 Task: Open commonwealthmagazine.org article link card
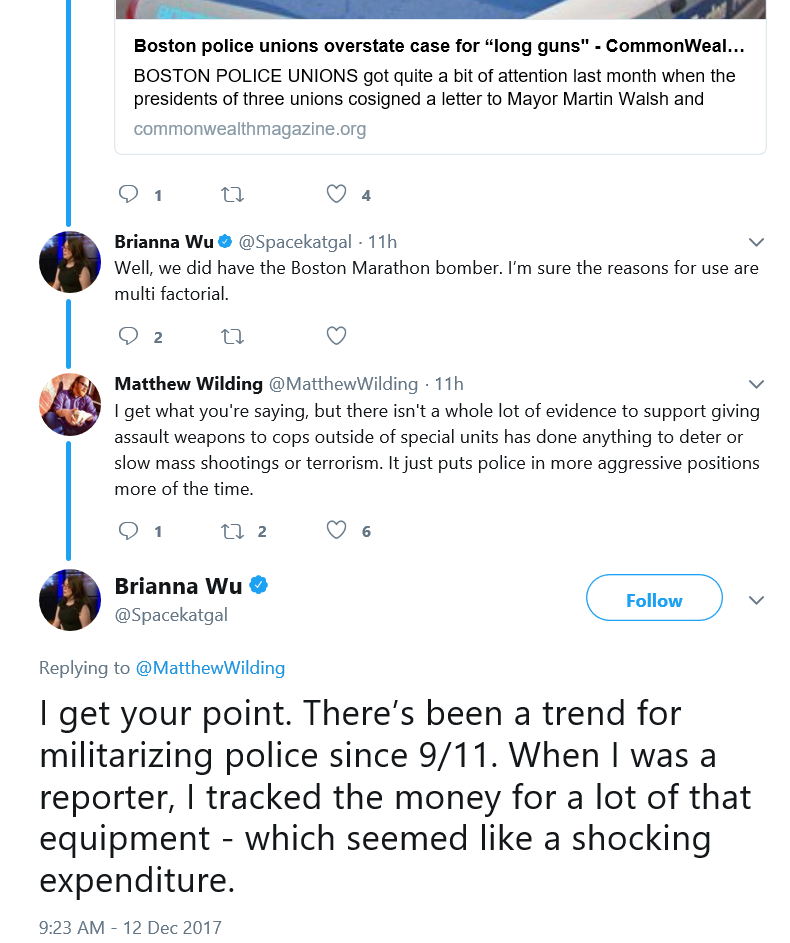[440, 85]
